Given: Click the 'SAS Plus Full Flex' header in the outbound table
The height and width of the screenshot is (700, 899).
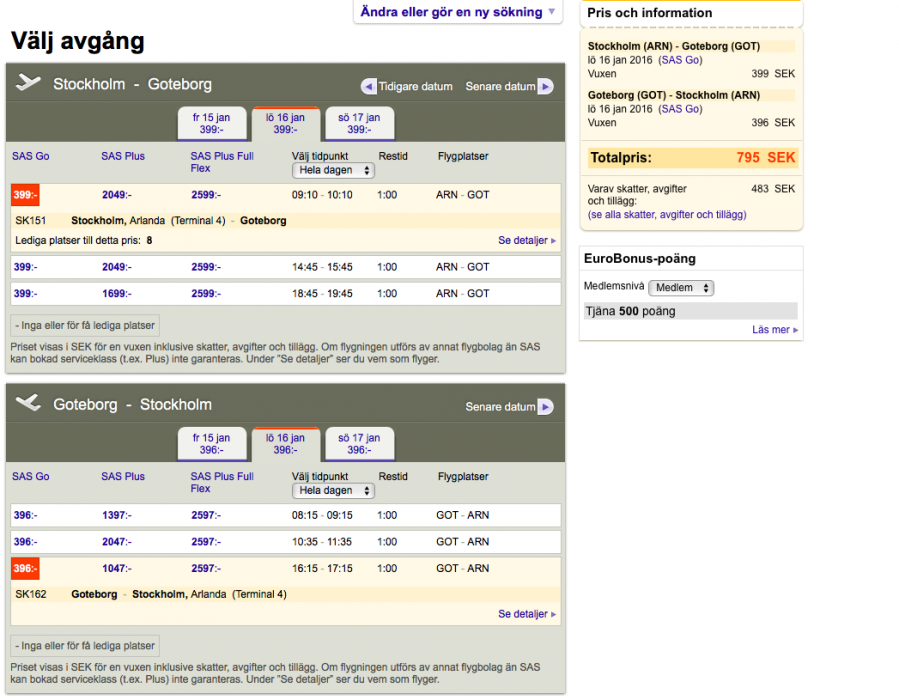Looking at the screenshot, I should pyautogui.click(x=222, y=162).
